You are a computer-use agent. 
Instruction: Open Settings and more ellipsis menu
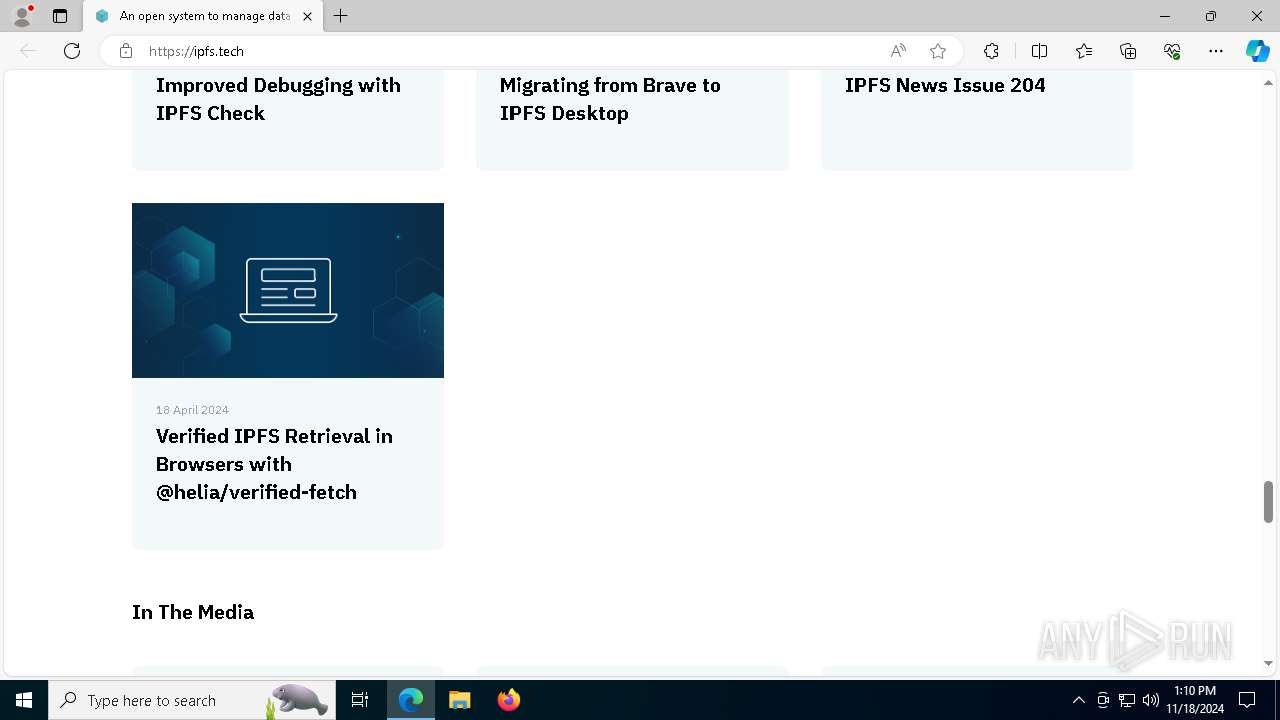click(x=1216, y=51)
